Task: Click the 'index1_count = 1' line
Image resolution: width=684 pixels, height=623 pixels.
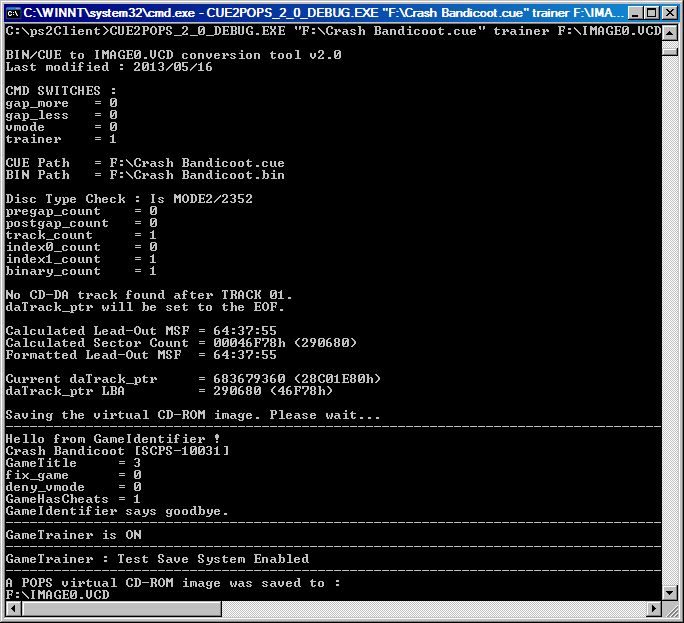Action: click(82, 259)
